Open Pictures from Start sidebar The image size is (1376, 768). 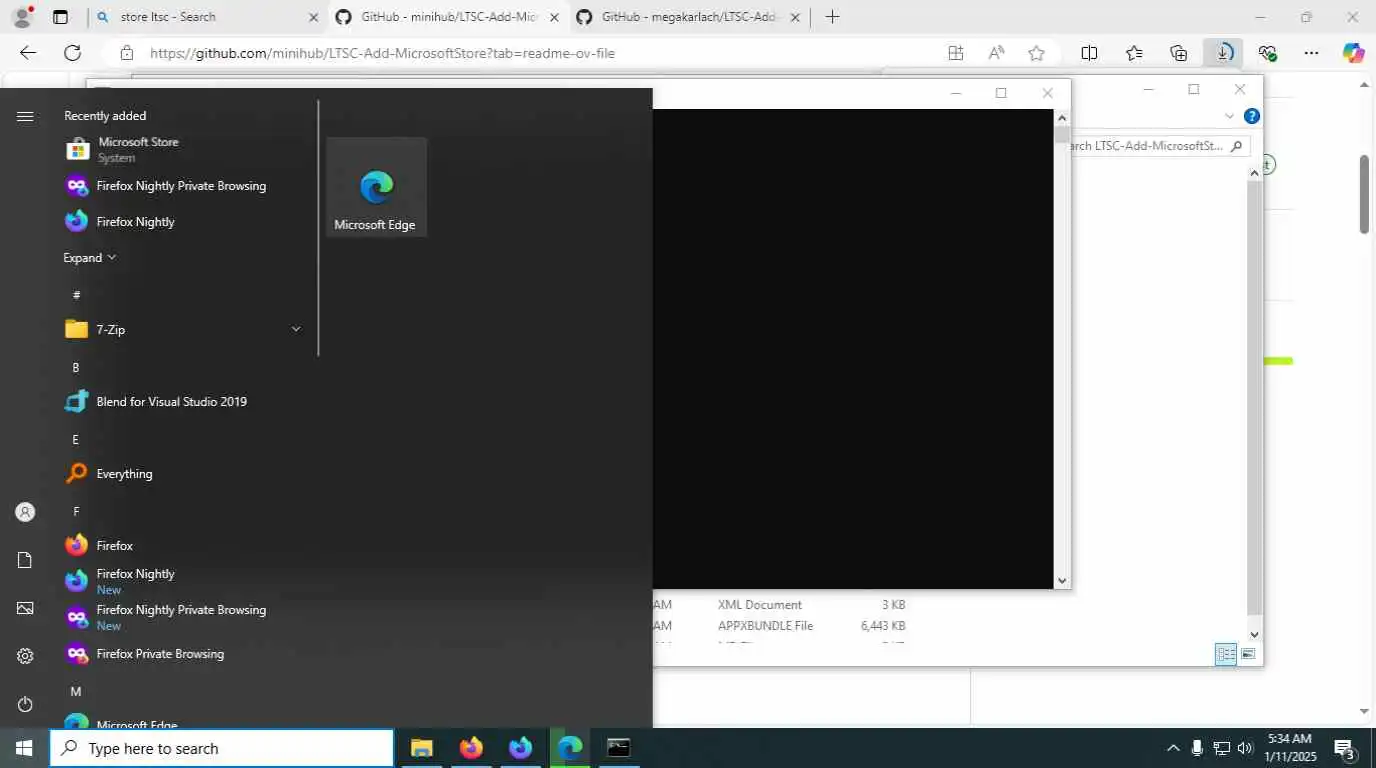pos(25,608)
